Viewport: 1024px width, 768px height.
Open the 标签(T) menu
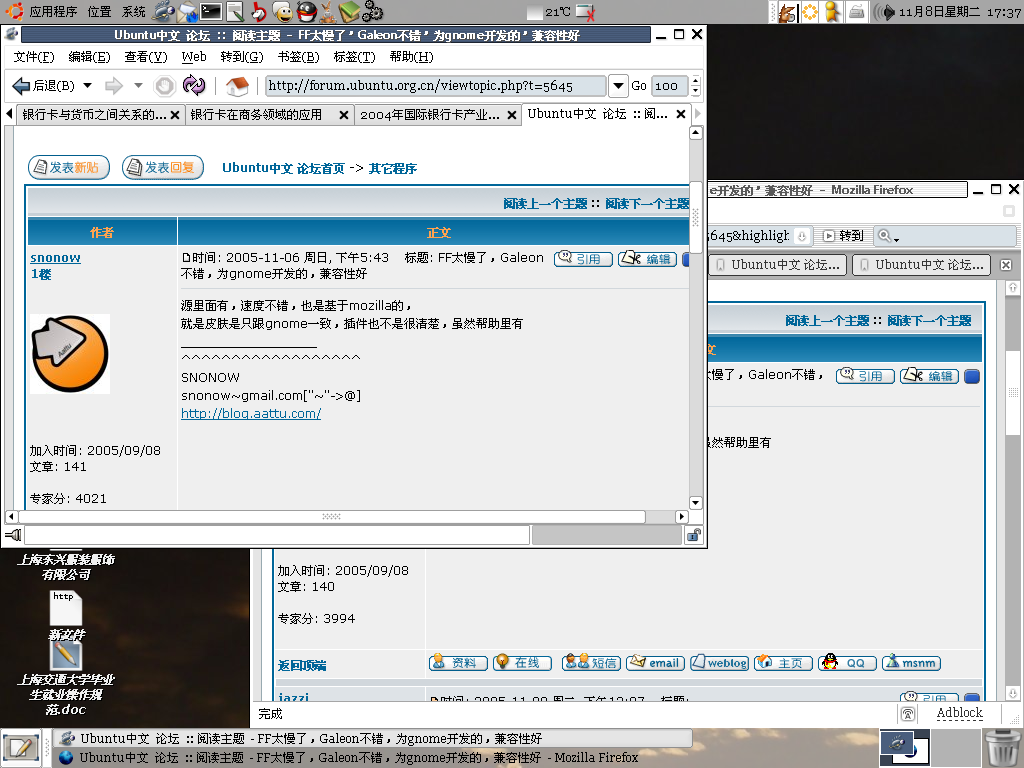355,57
